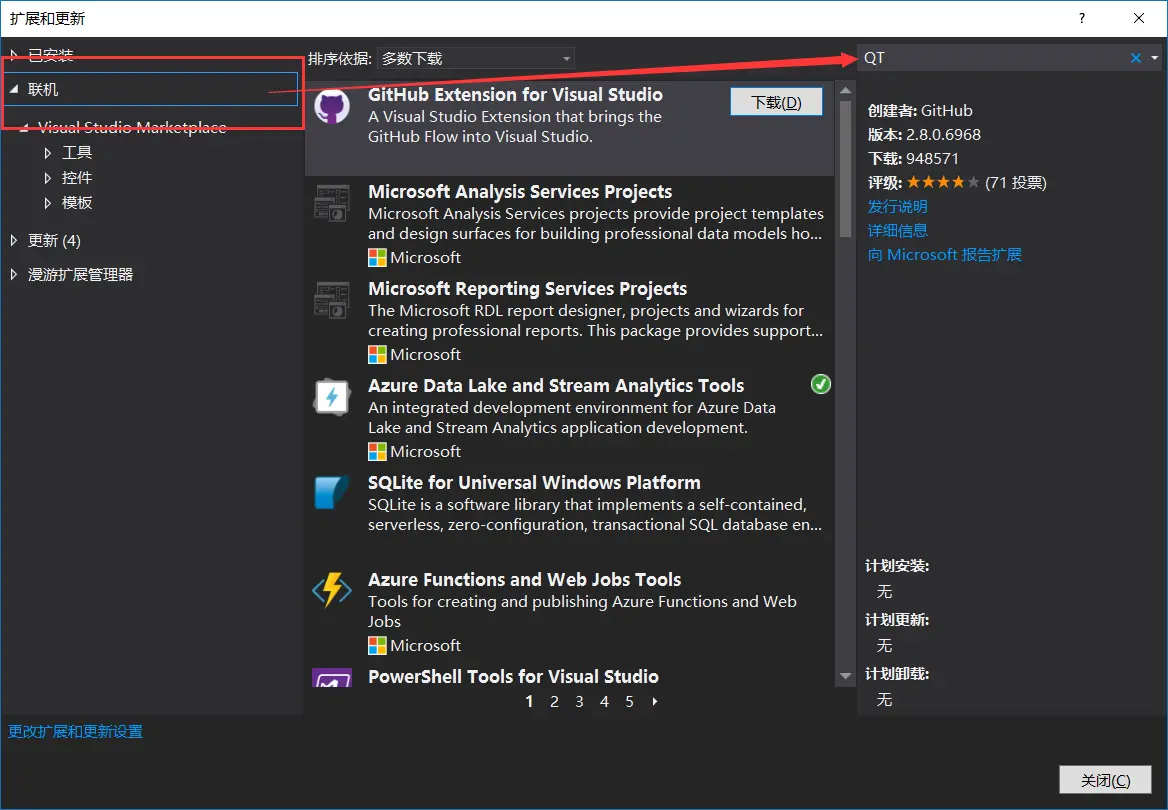Image resolution: width=1168 pixels, height=810 pixels.
Task: Click PowerShell Tools extension icon
Action: [331, 677]
